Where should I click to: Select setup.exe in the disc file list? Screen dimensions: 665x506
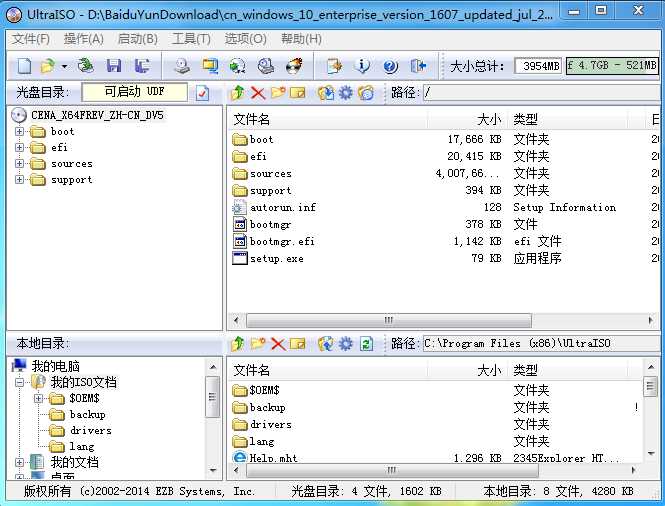[276, 258]
